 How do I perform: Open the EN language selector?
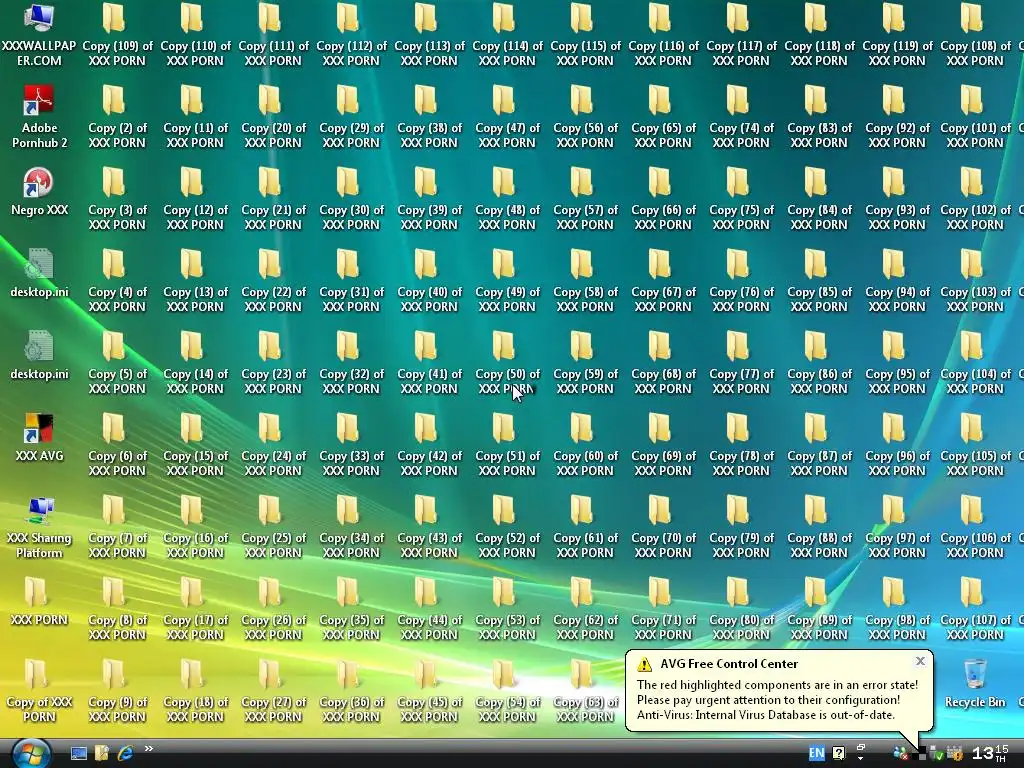(816, 753)
